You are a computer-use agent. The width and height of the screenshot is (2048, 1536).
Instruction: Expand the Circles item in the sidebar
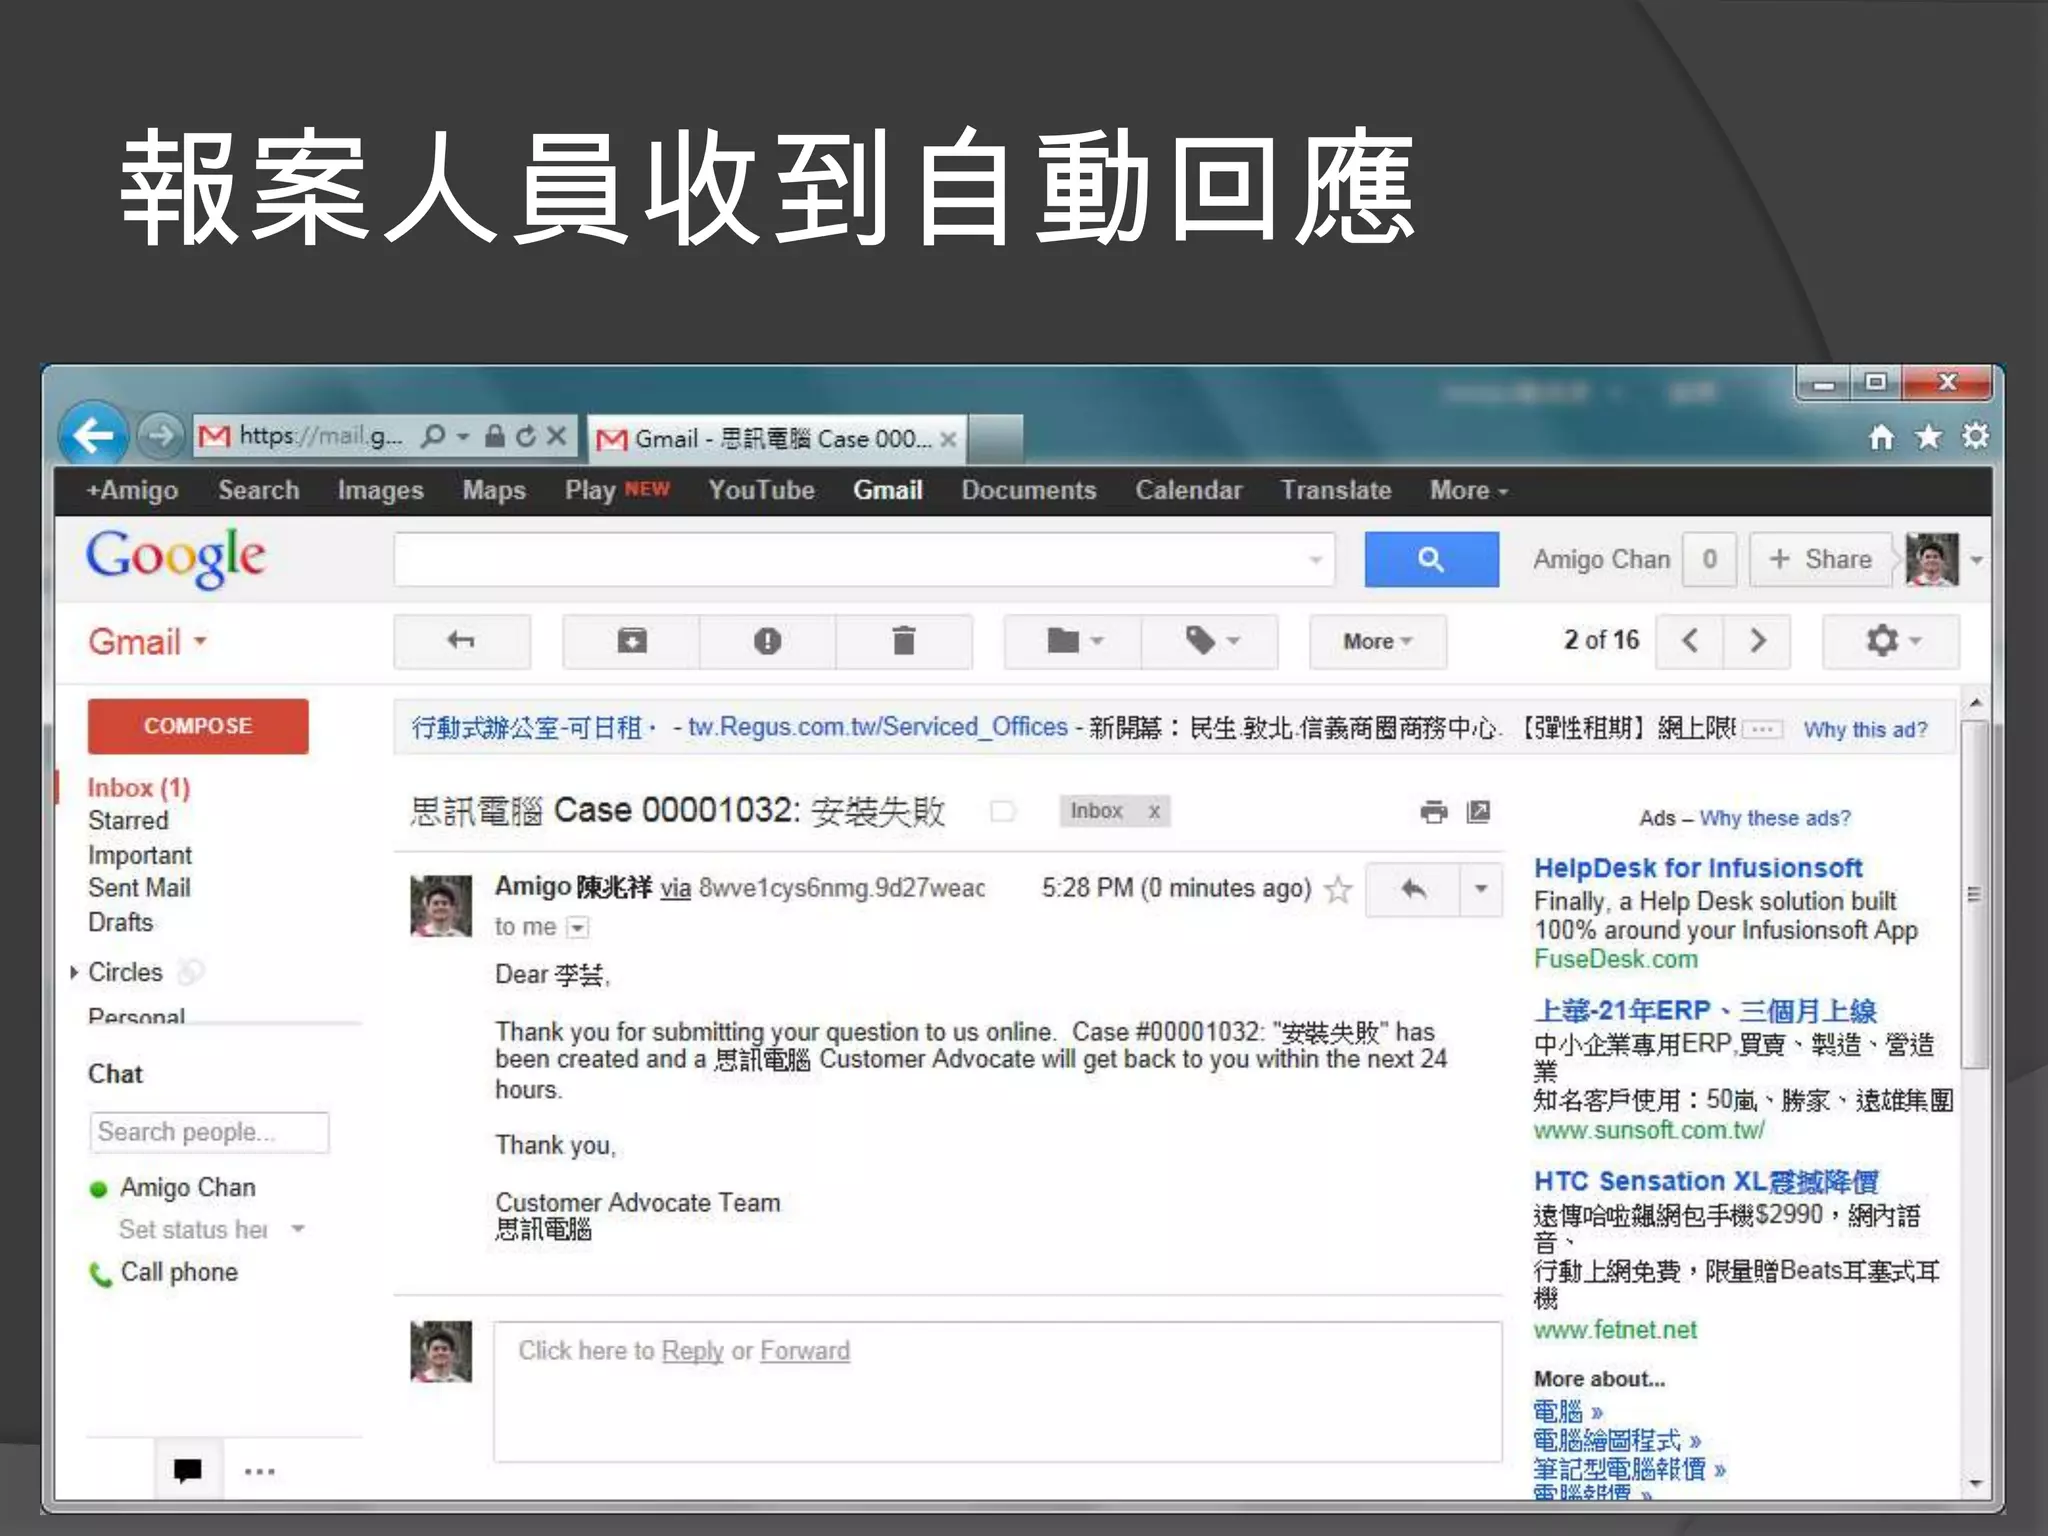(74, 972)
